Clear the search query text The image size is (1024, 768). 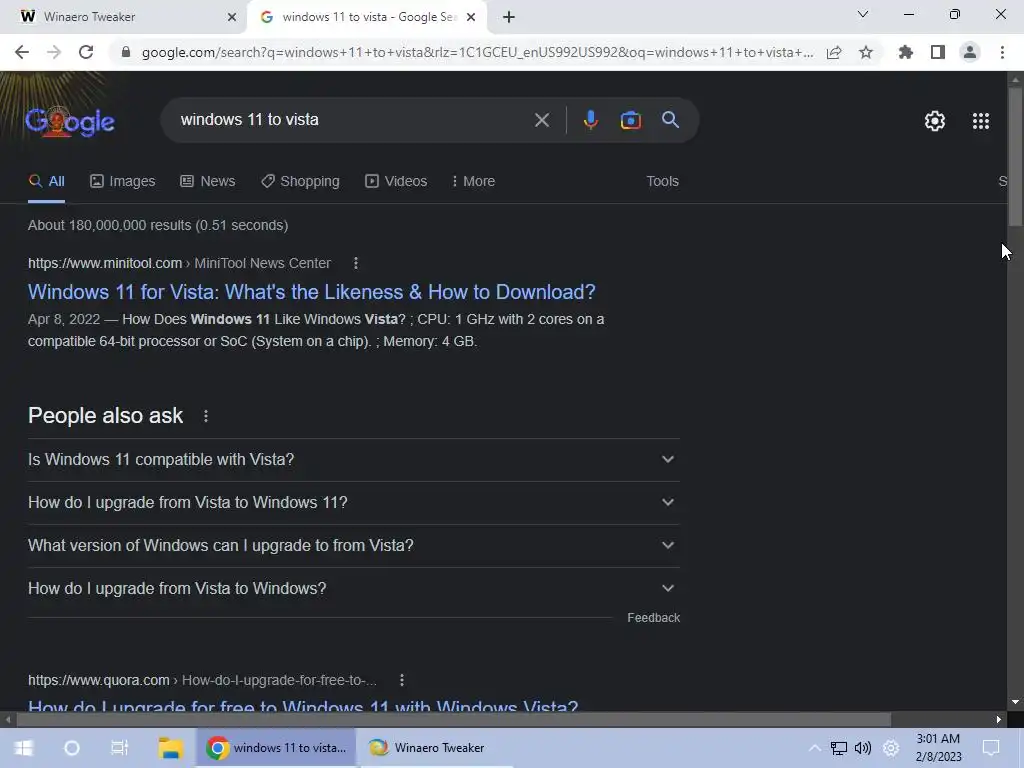pos(541,120)
